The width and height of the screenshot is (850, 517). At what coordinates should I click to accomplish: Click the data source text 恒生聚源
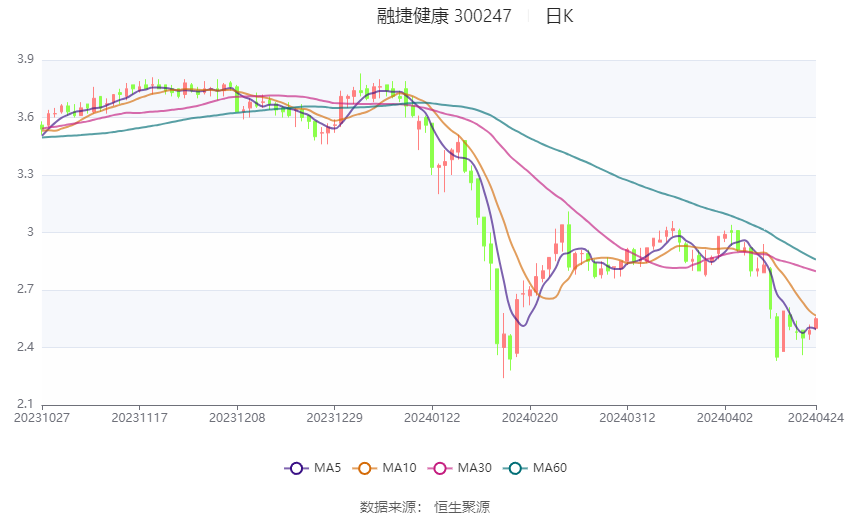point(462,507)
